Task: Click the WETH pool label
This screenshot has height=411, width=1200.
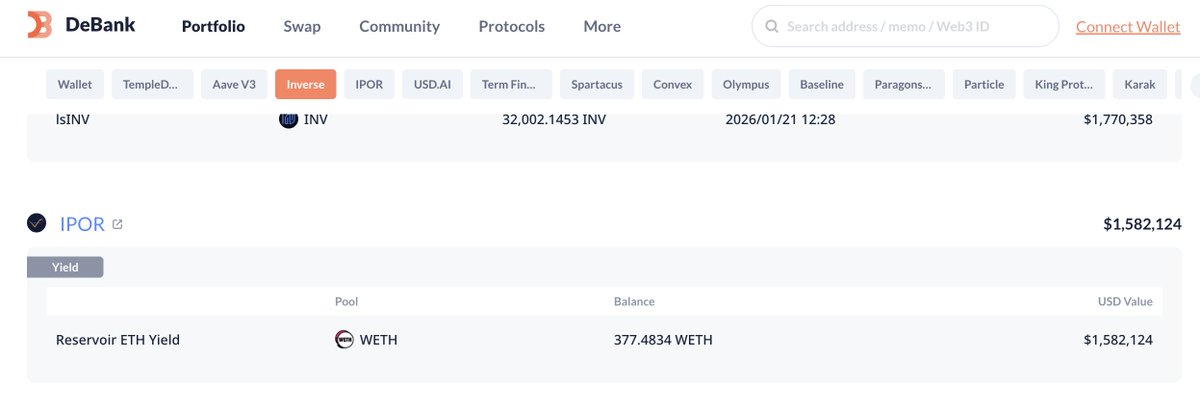Action: click(379, 340)
